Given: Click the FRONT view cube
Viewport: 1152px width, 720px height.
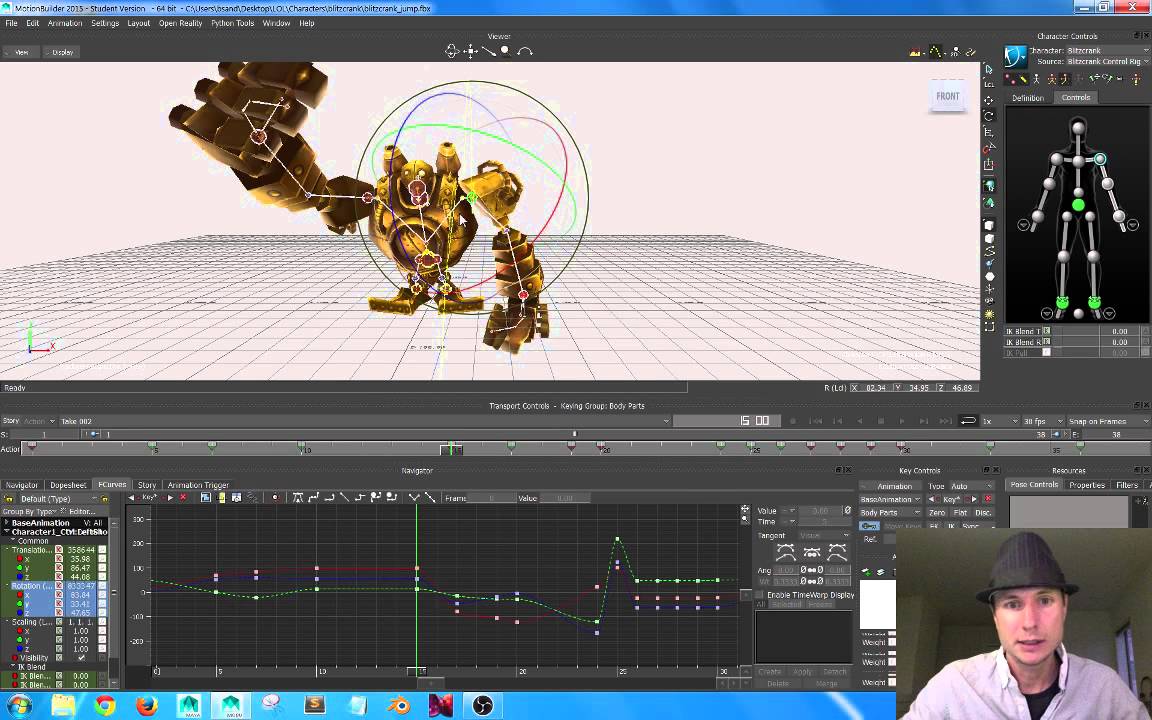Looking at the screenshot, I should point(947,96).
